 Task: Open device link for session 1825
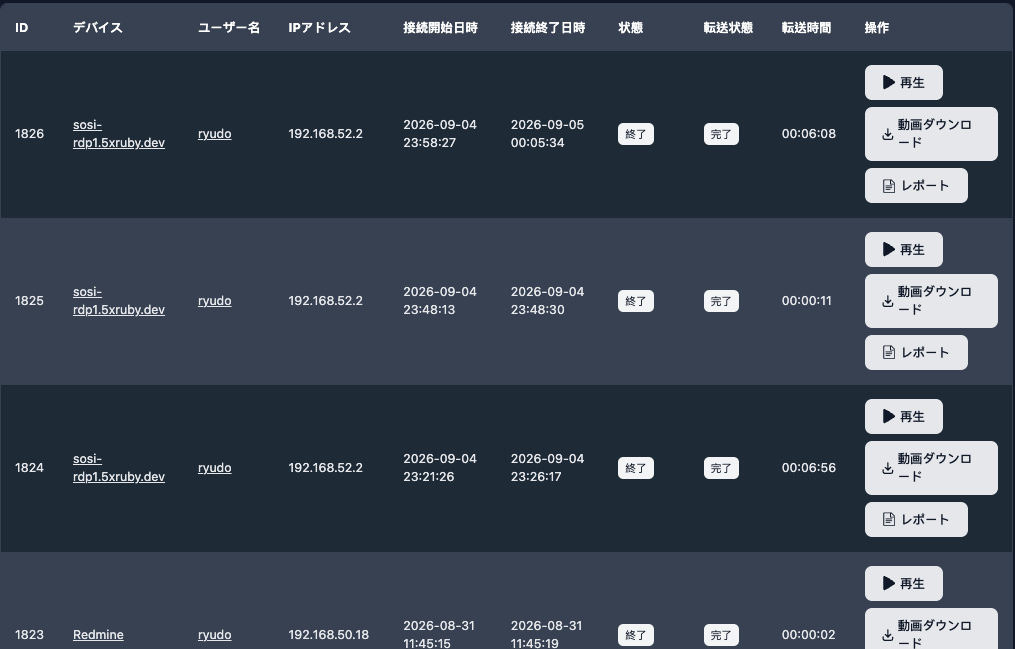pos(118,301)
